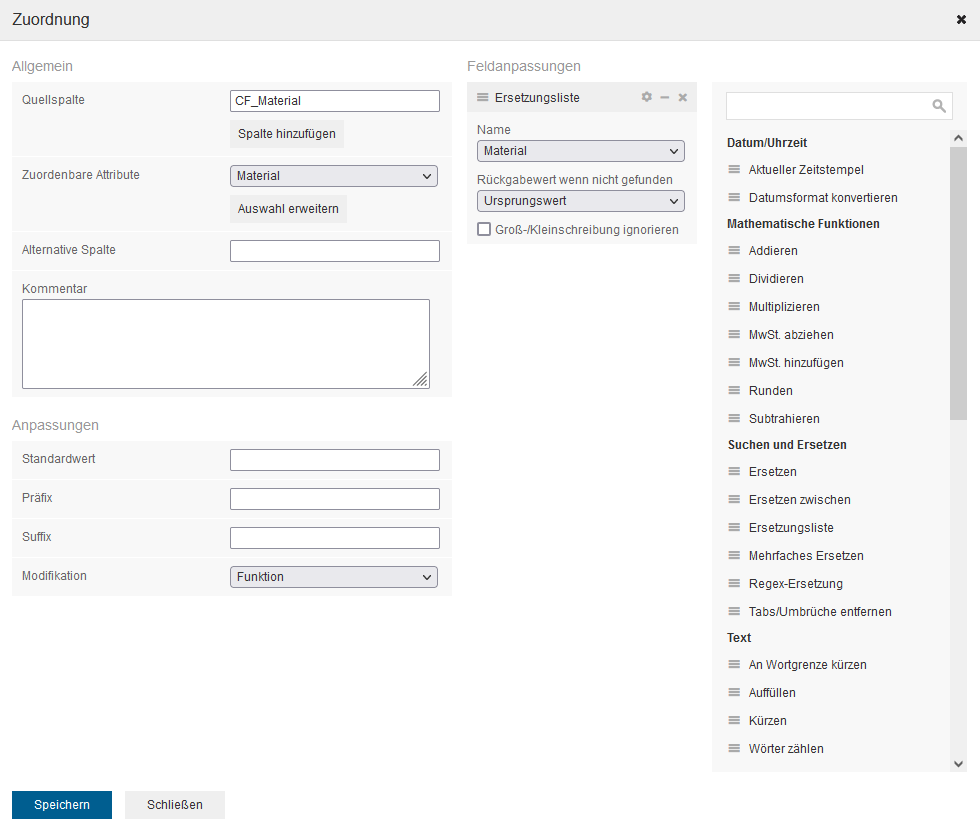980x828 pixels.
Task: Click handle icon beside MwSt. abziehen
Action: 734,335
